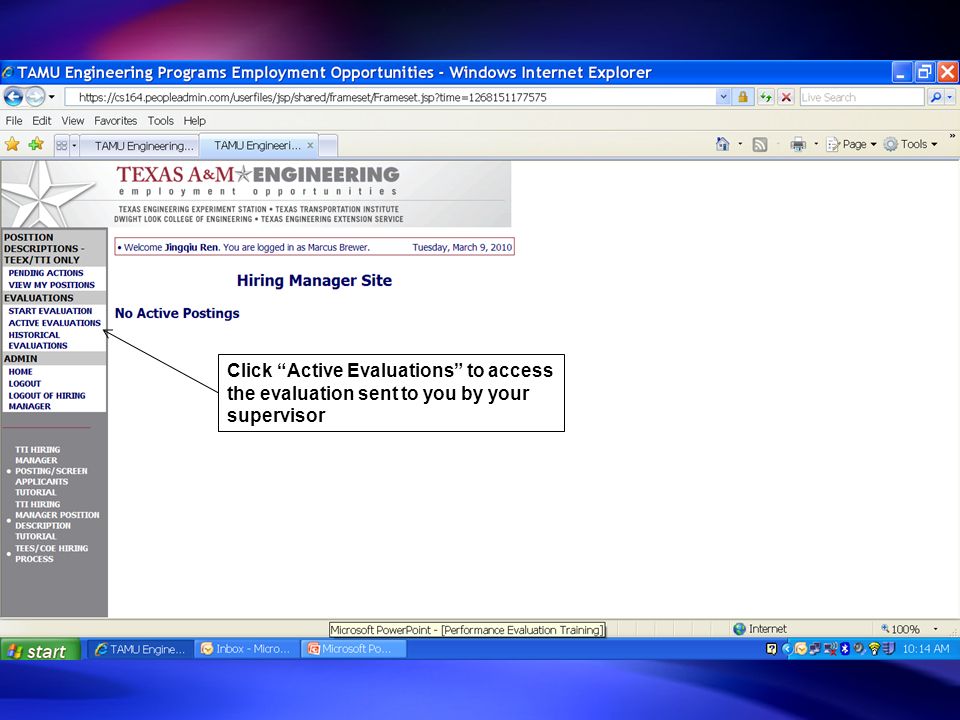Click the Texas A&M Engineering banner logo
The height and width of the screenshot is (720, 960).
[258, 193]
